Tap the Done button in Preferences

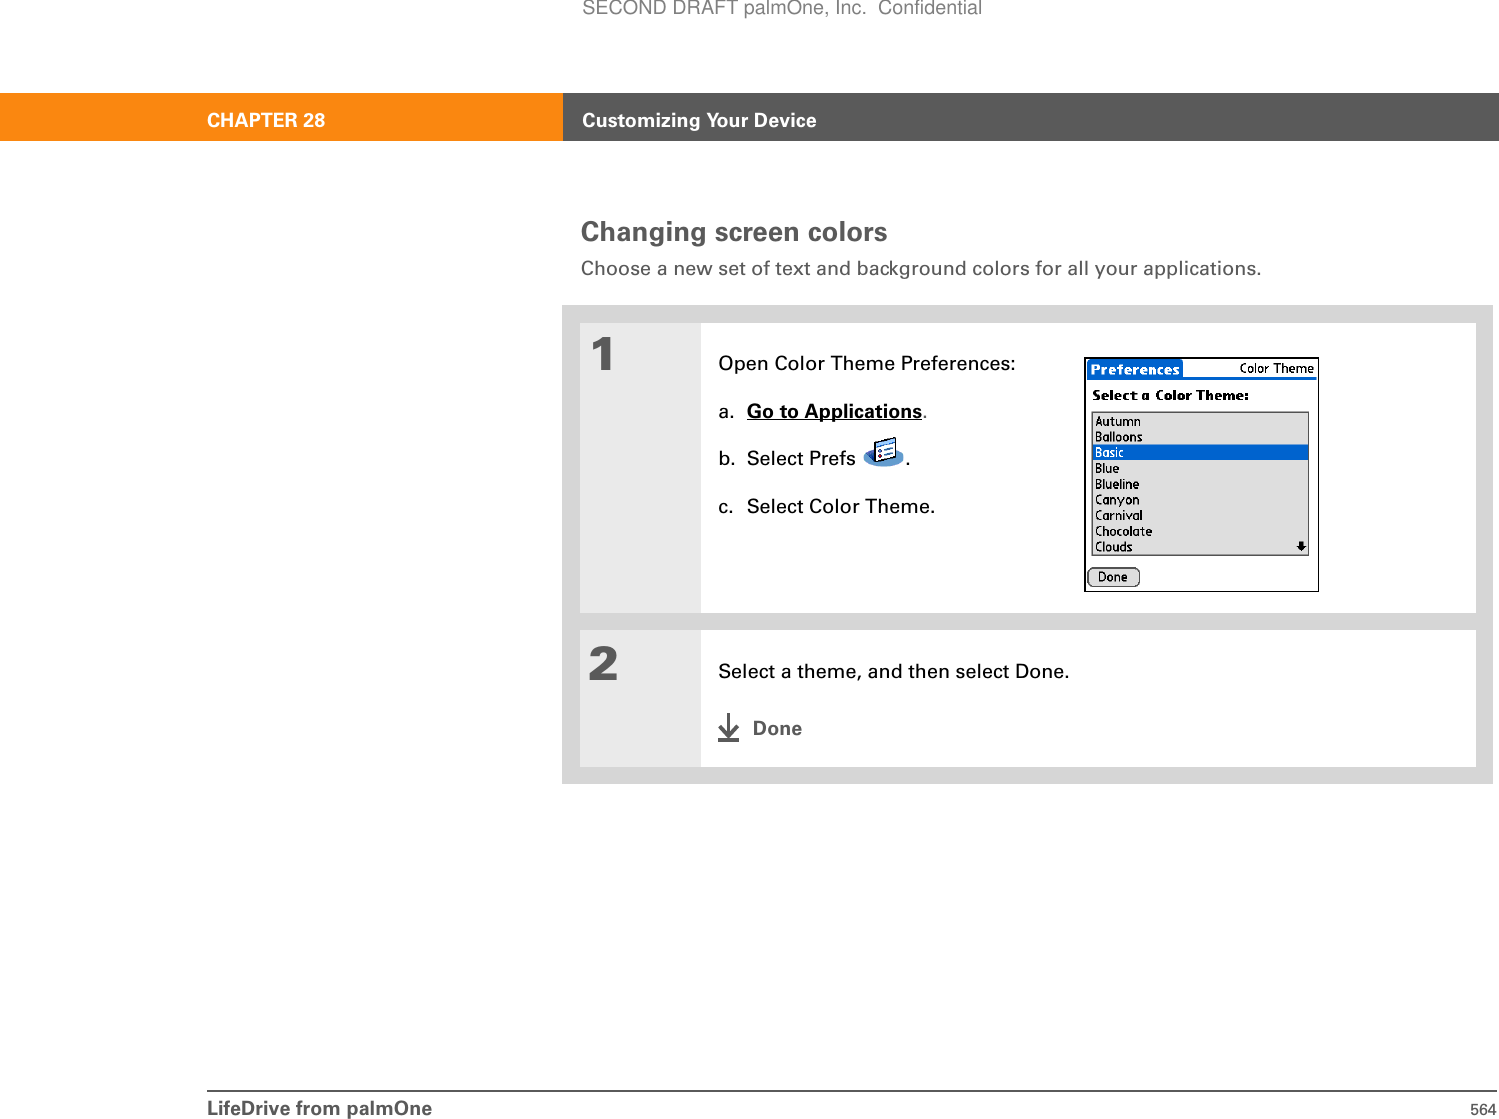(1113, 577)
